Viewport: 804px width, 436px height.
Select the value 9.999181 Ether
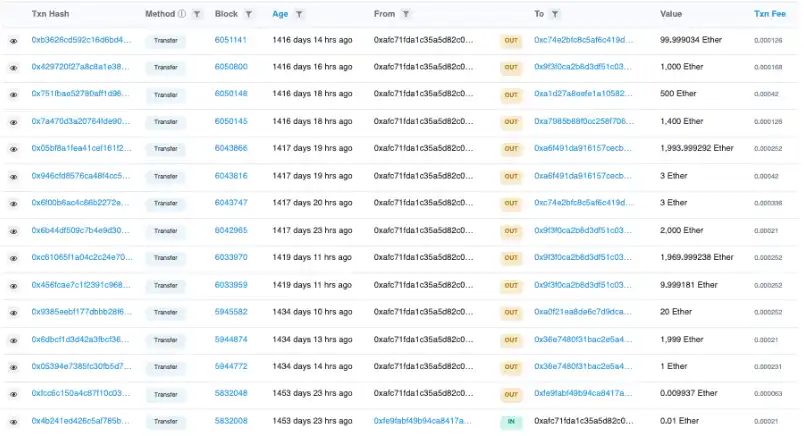pyautogui.click(x=689, y=285)
